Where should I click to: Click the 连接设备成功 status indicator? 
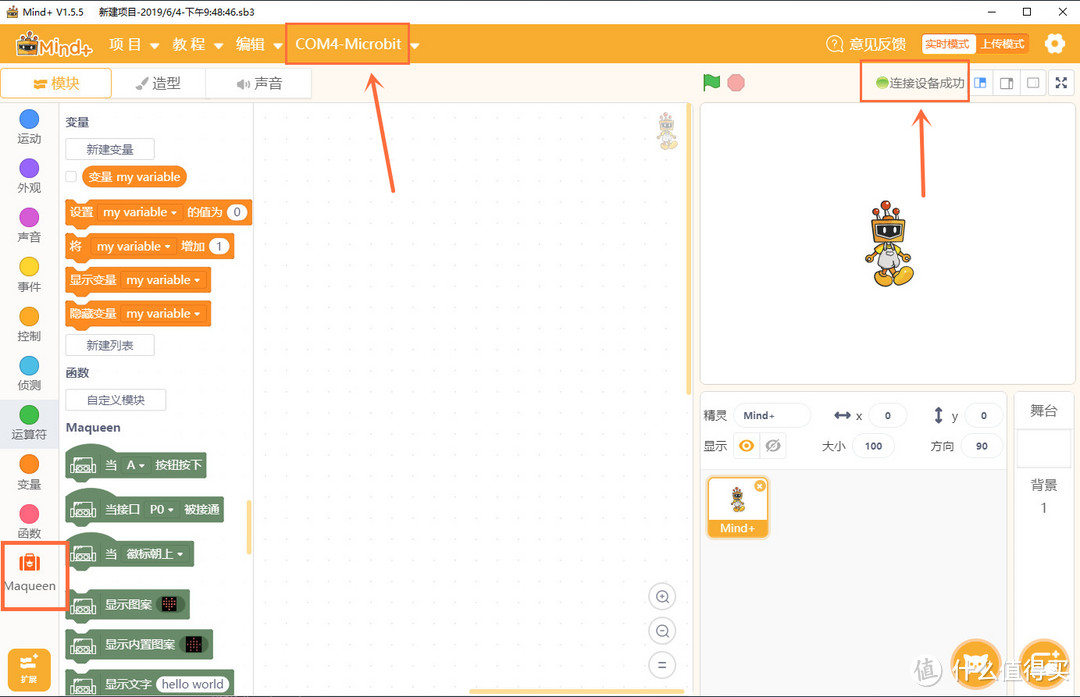click(x=920, y=83)
